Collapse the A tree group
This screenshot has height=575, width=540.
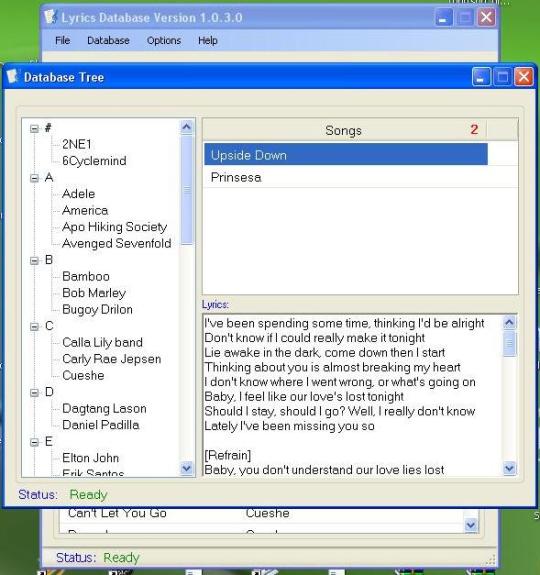pos(34,178)
